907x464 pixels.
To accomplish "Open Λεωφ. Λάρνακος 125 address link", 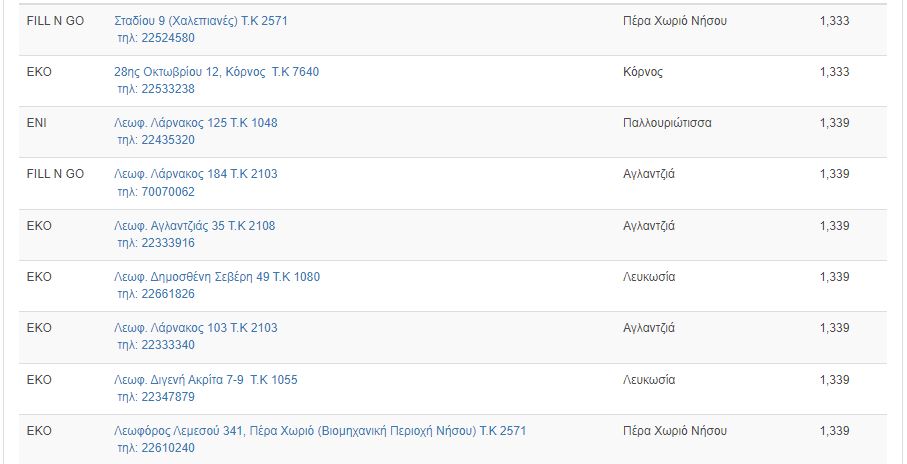I will 196,123.
